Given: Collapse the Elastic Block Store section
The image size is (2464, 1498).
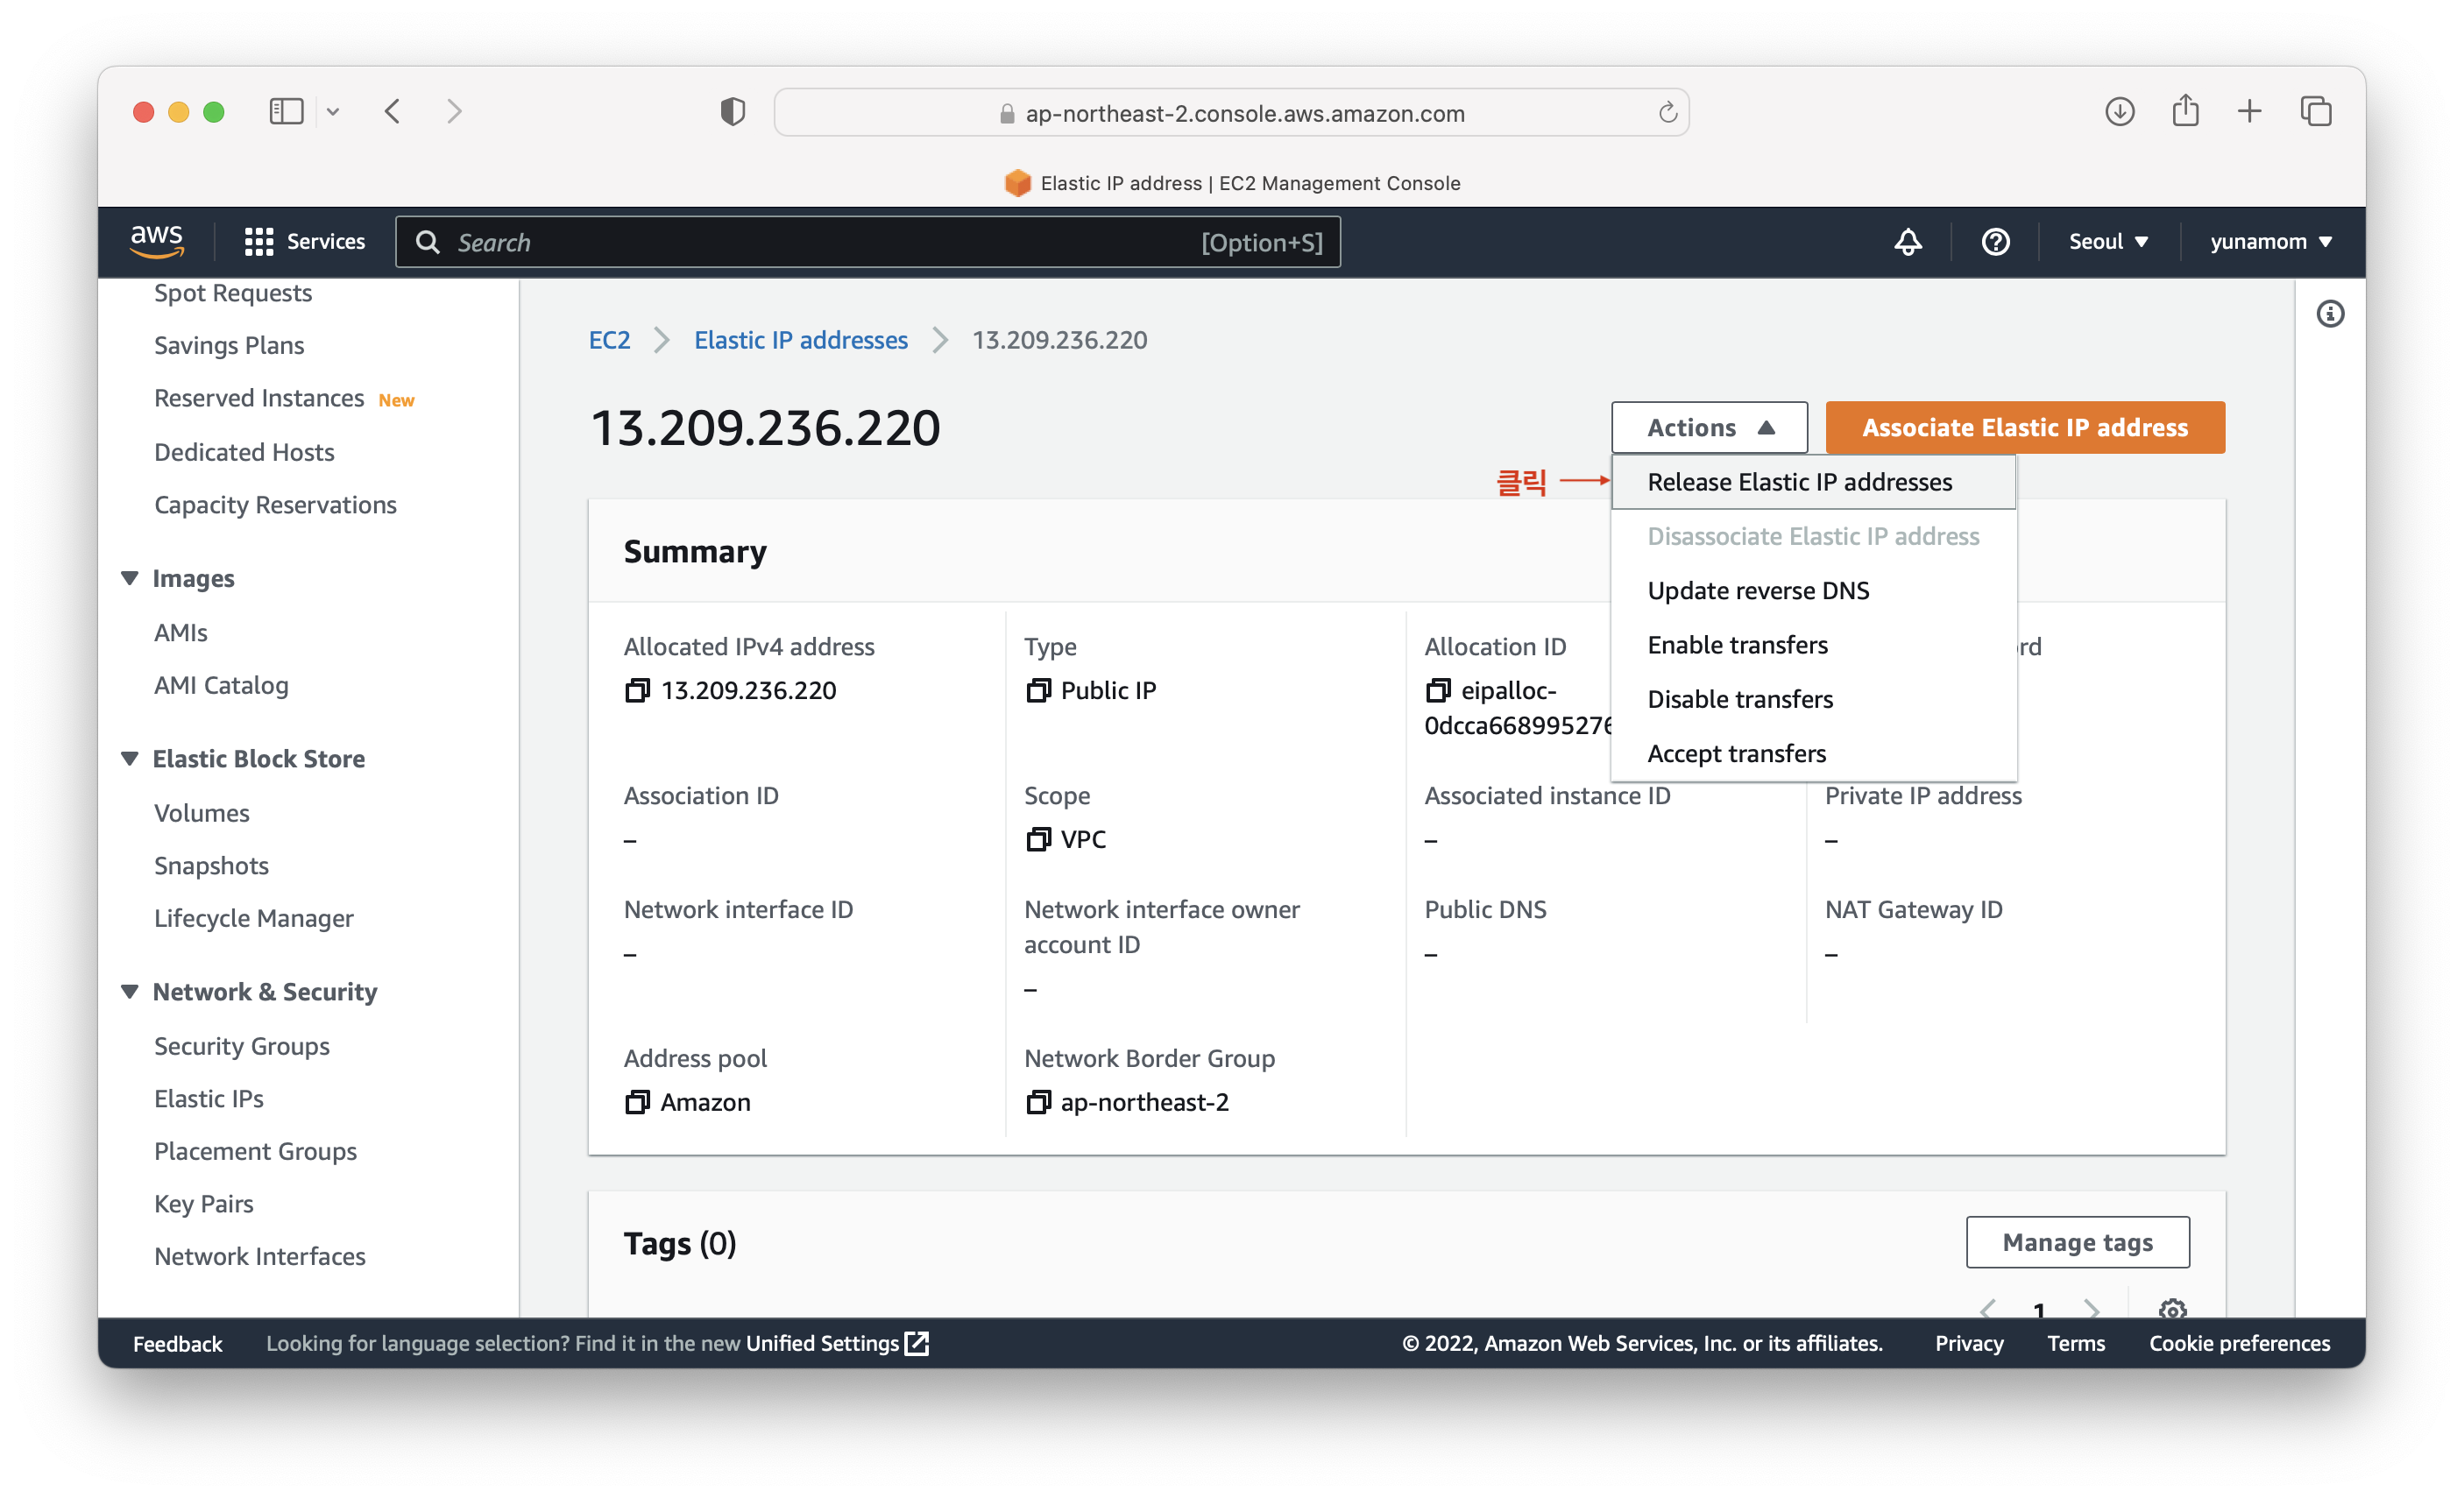Looking at the screenshot, I should 130,758.
